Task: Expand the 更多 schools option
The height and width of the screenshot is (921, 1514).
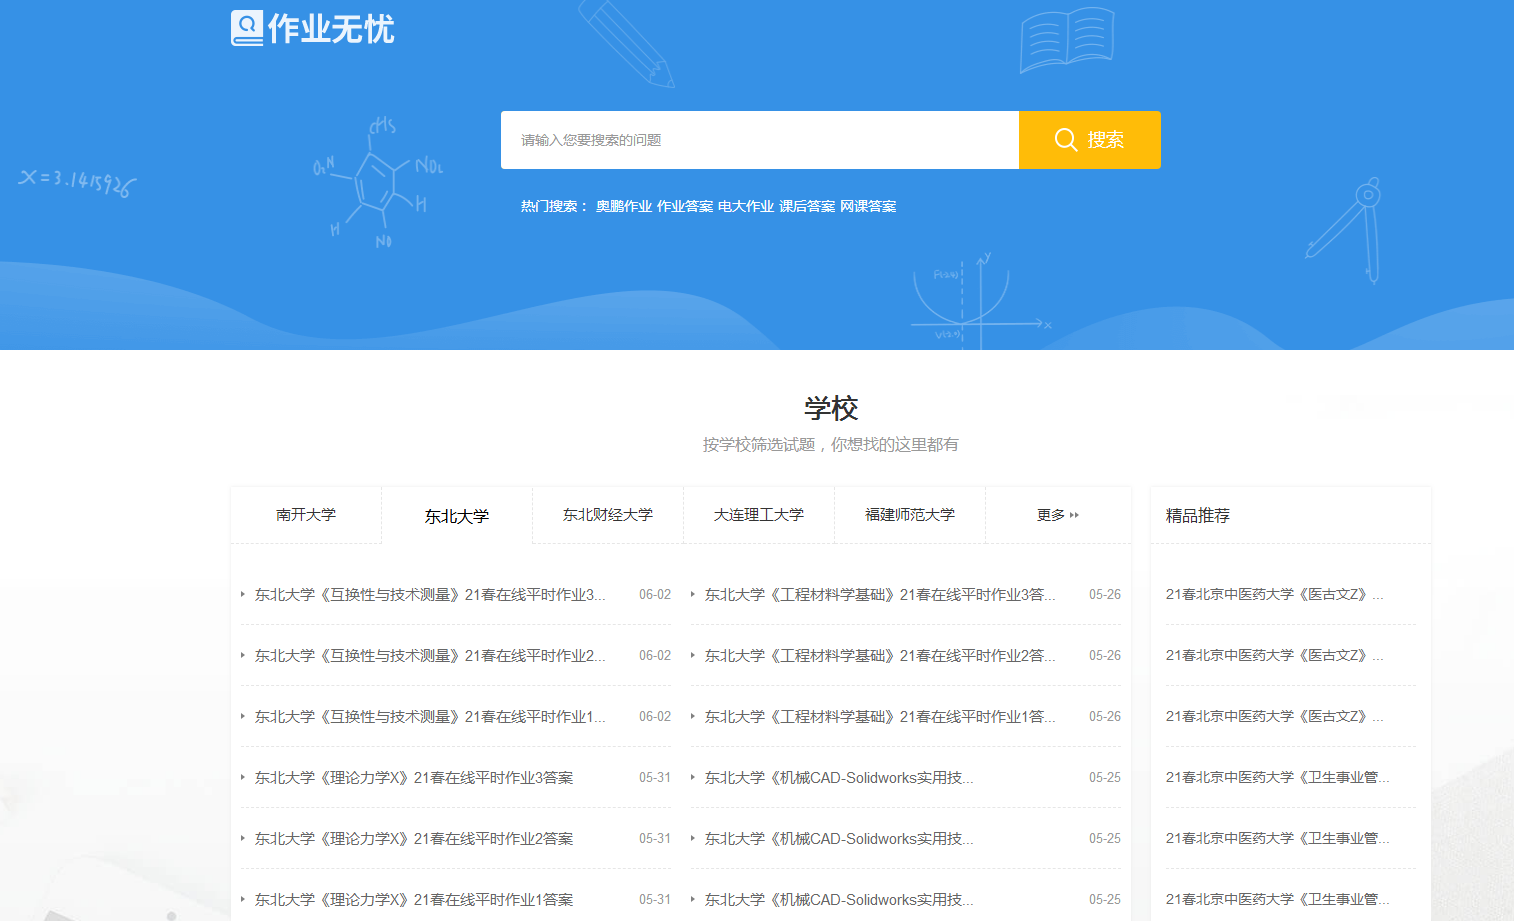Action: coord(1058,515)
